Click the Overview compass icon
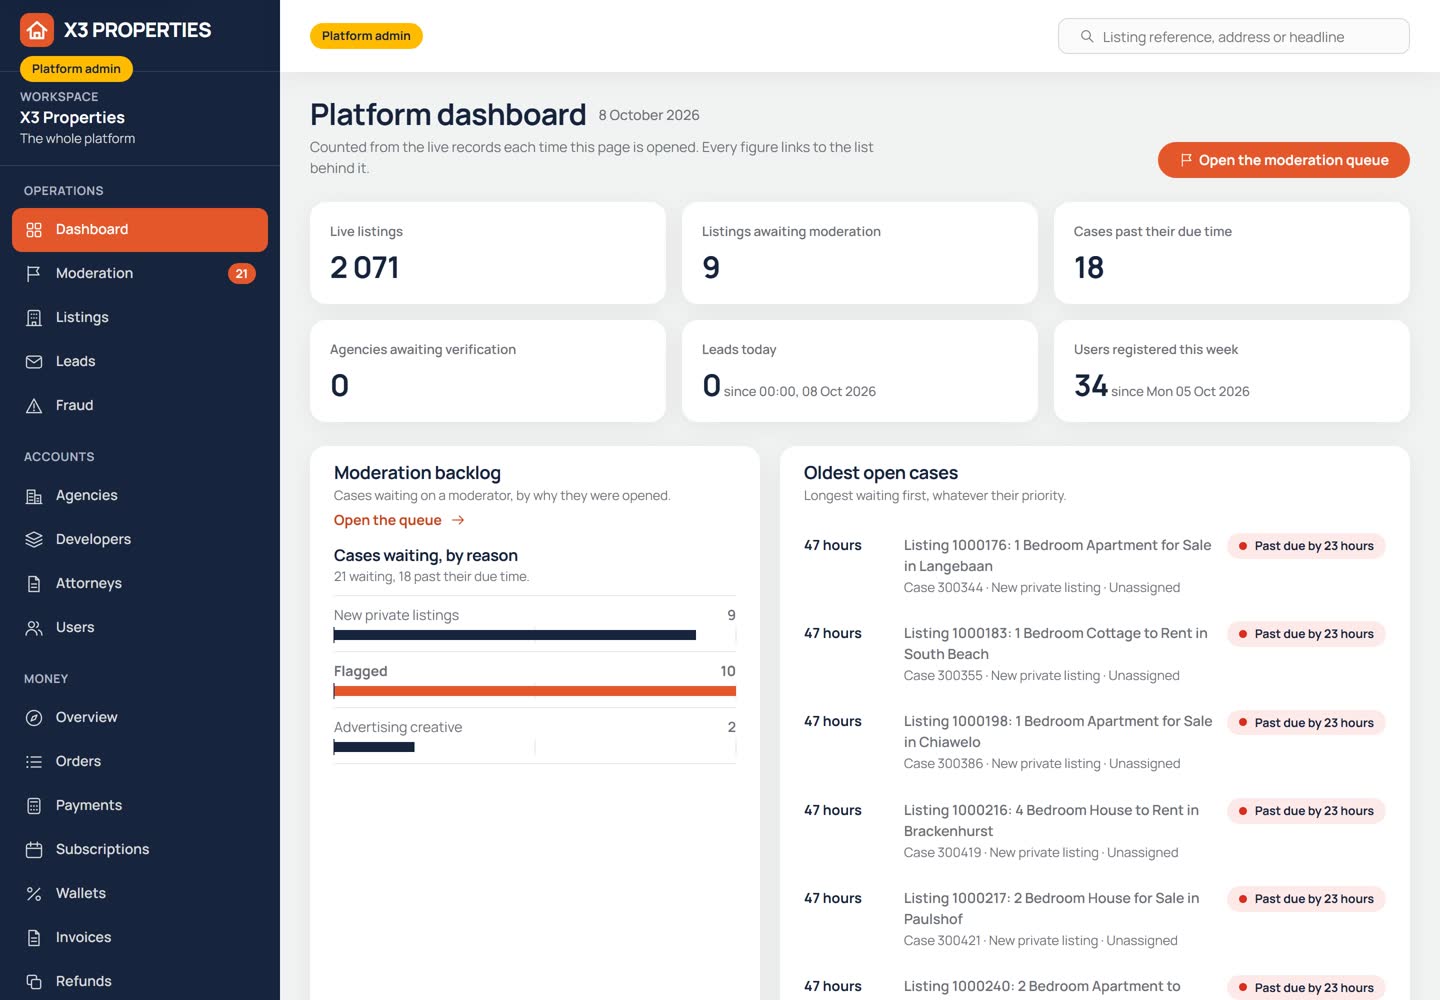 coord(34,718)
